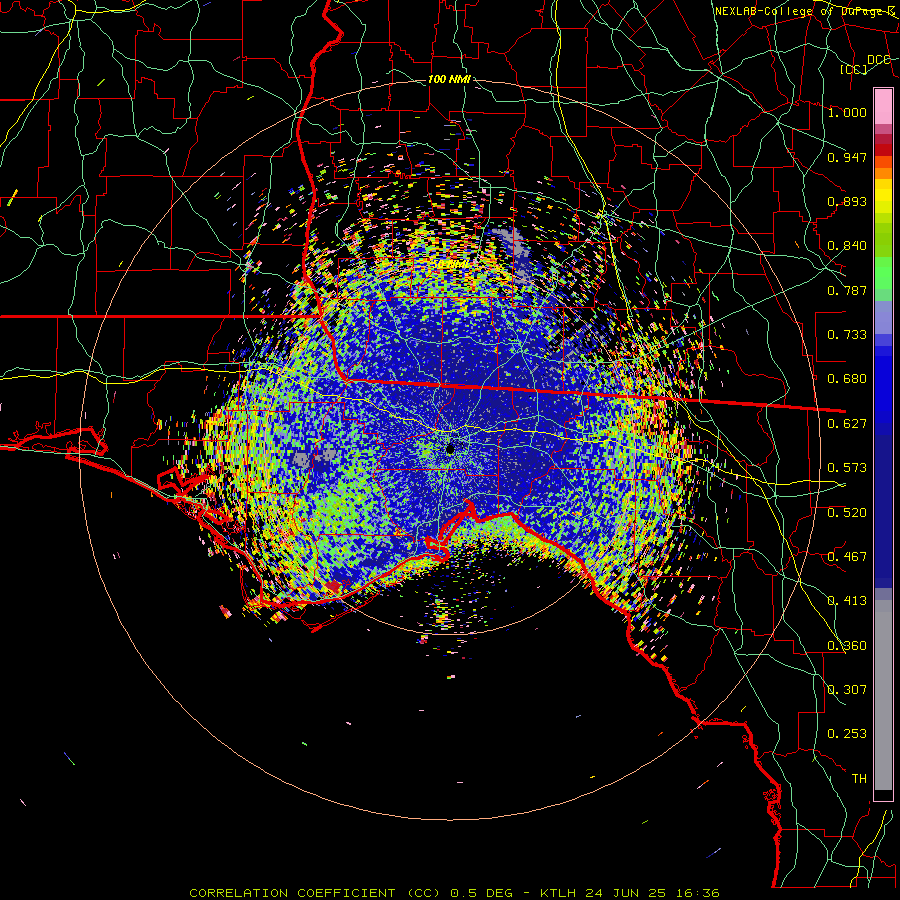Select the 0.307 scale label
The height and width of the screenshot is (900, 900).
847,690
